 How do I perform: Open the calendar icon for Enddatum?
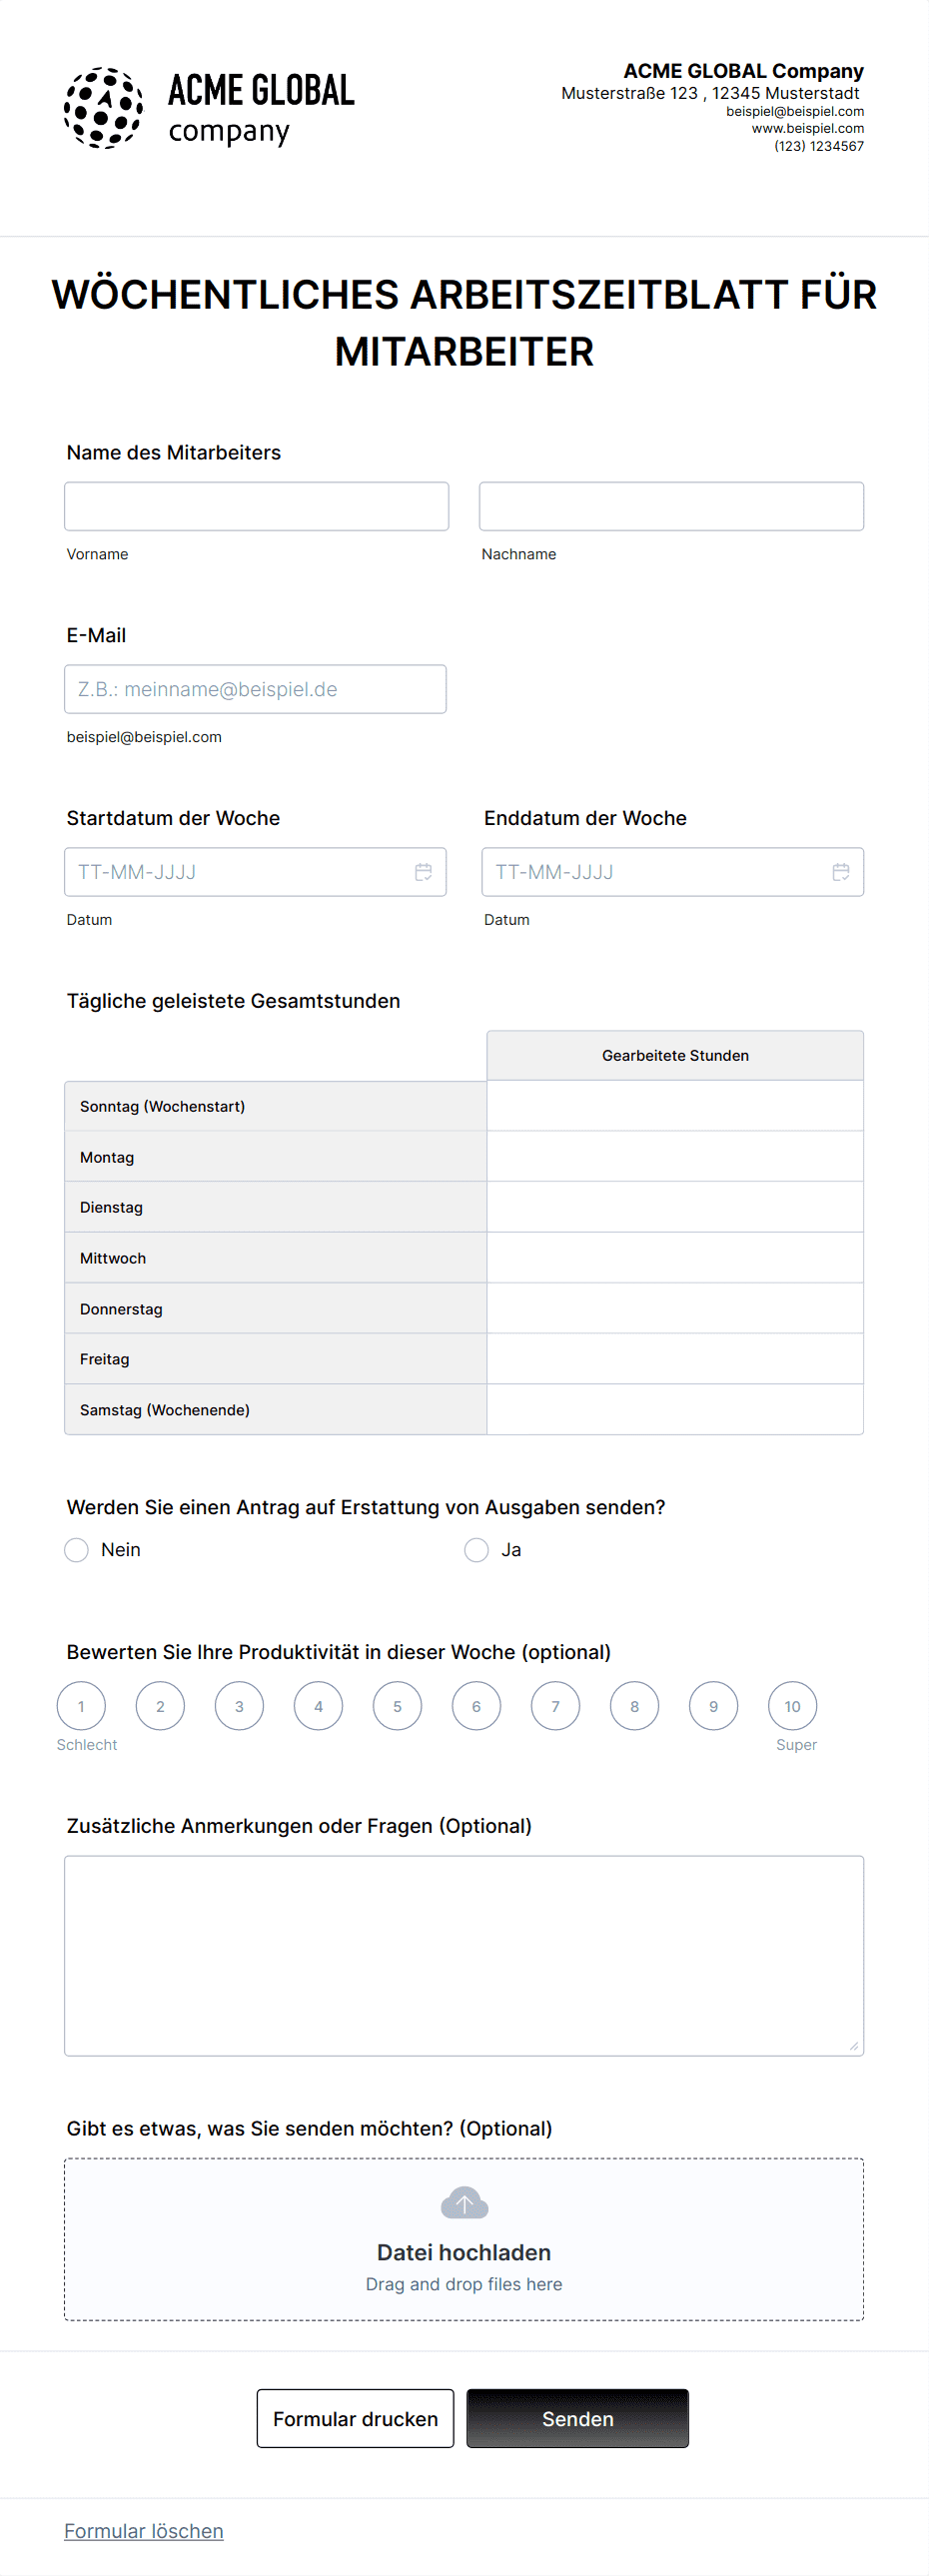(x=841, y=872)
